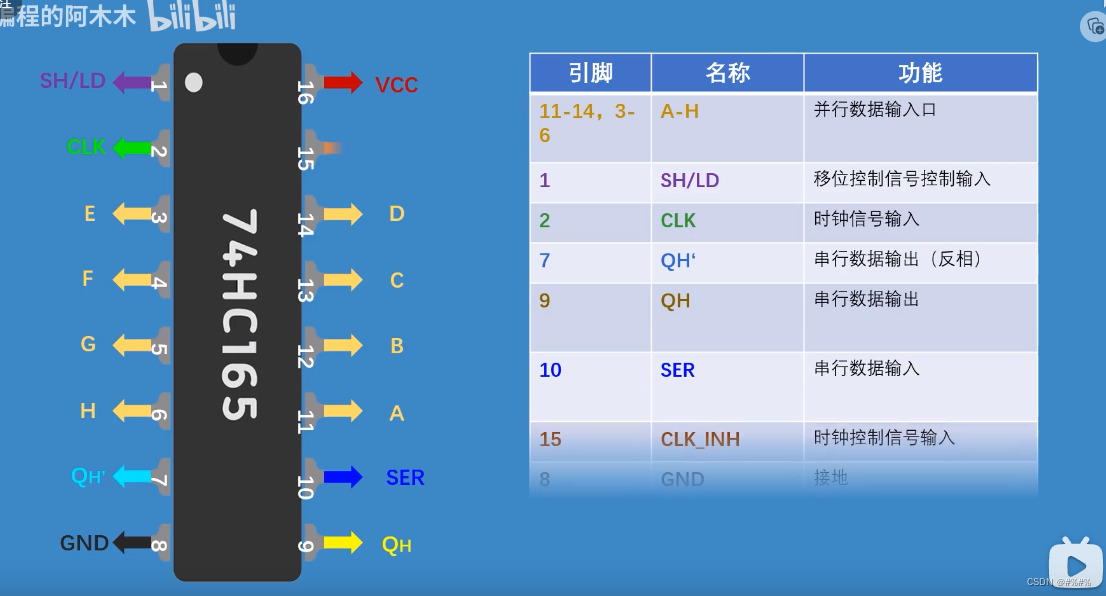Click the SER label beside pin 10

[x=406, y=478]
